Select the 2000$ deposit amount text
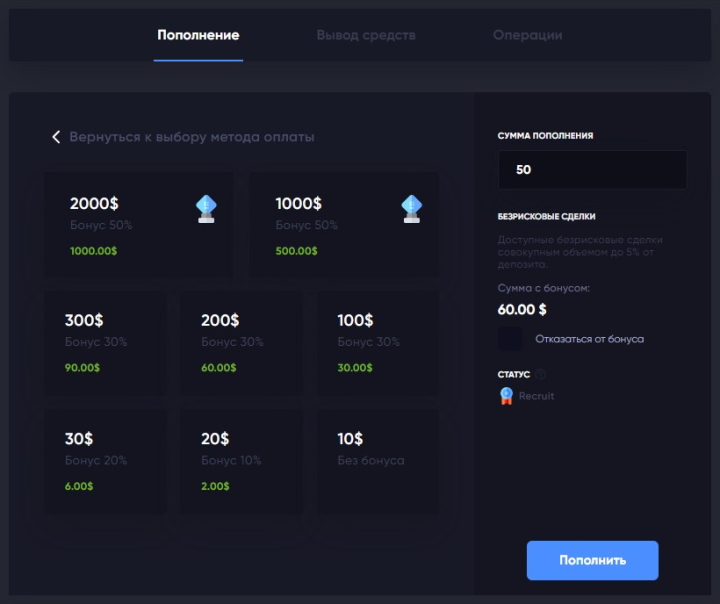The image size is (720, 604). [x=94, y=204]
